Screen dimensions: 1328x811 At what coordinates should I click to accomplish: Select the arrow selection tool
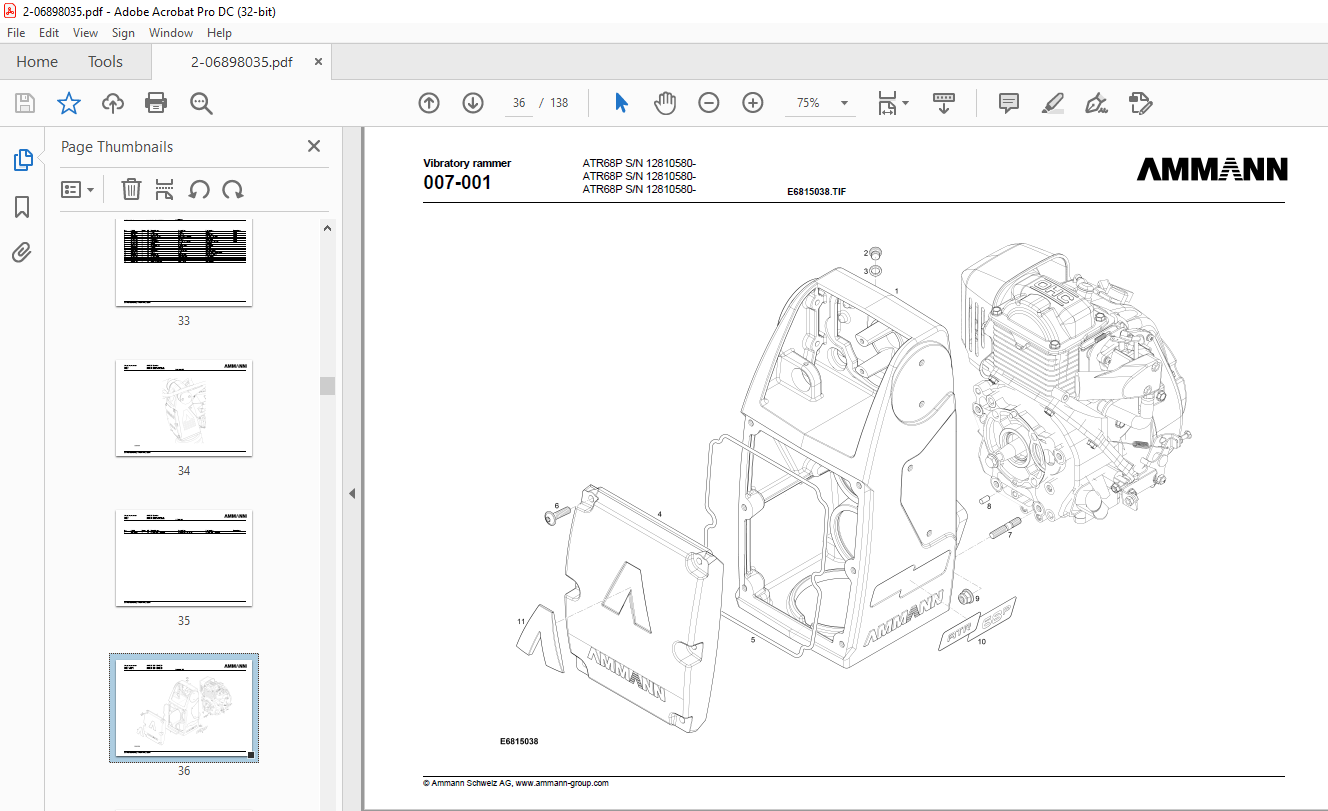(621, 103)
